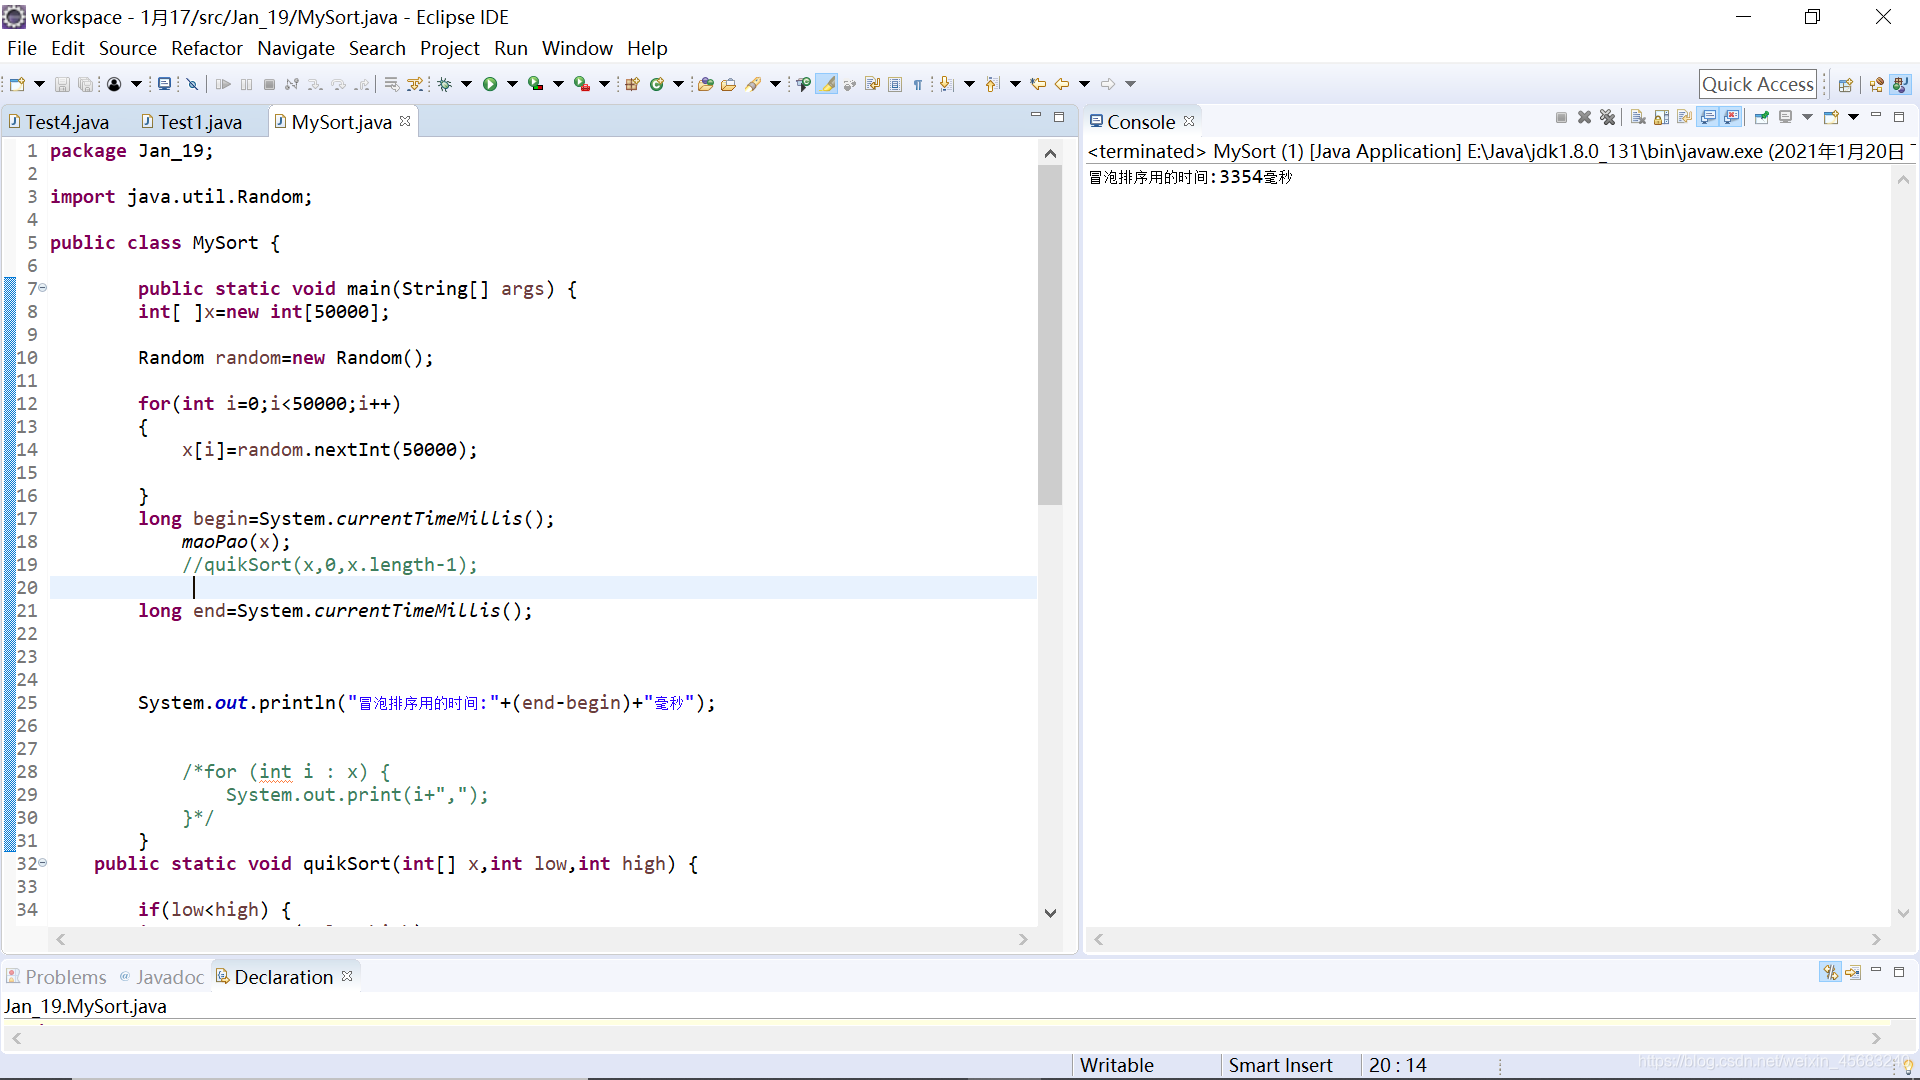Click the editor vertical scrollbar thumb
This screenshot has width=1920, height=1080.
(x=1049, y=335)
